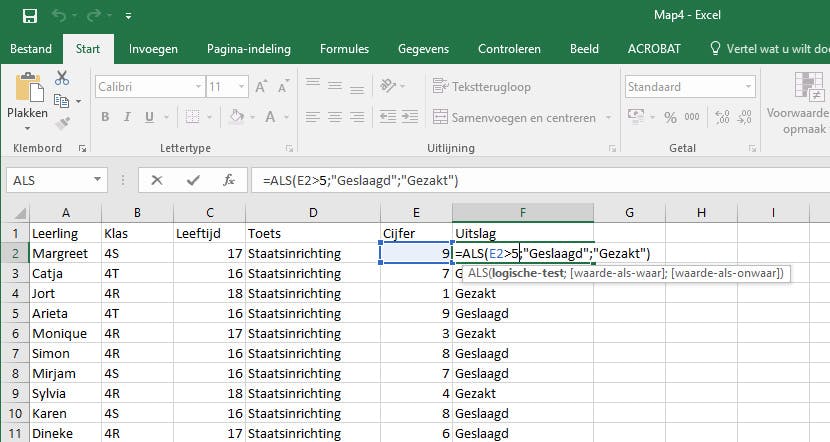Click the Save icon in the title bar
Screen dimensions: 830x442
(x=29, y=16)
